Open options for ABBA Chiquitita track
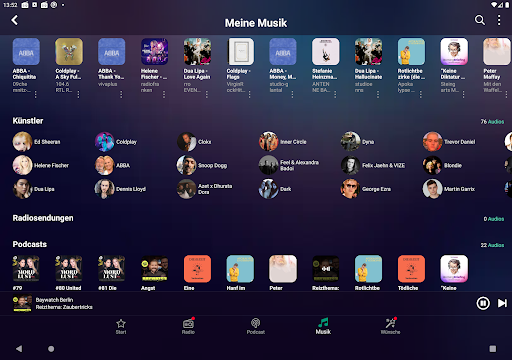Image resolution: width=512 pixels, height=360 pixels. [36, 95]
